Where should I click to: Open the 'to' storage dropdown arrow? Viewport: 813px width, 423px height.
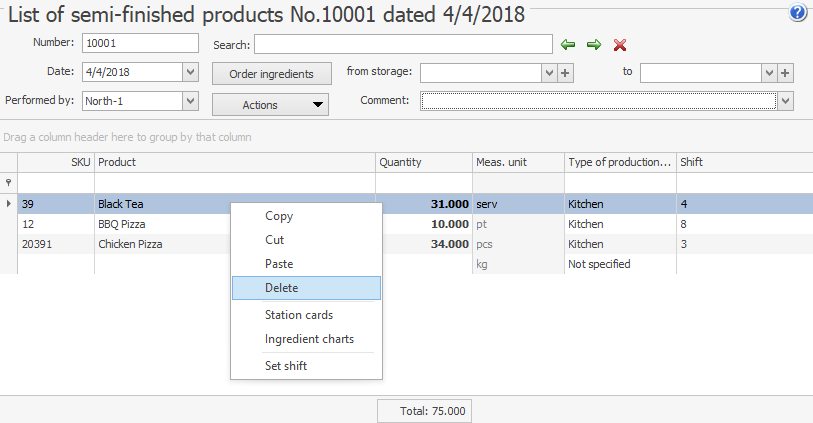768,73
